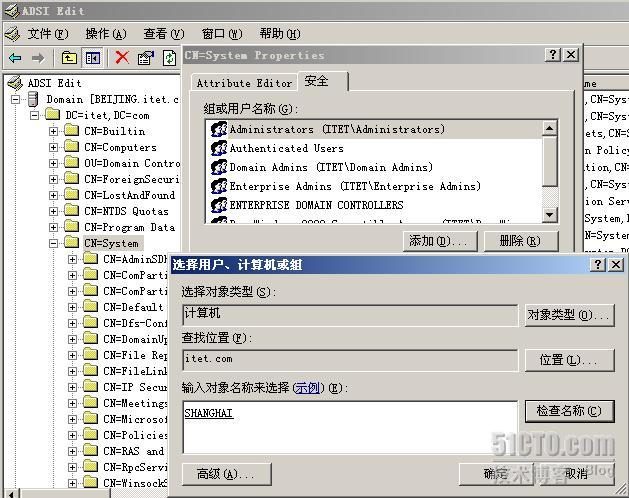Open the 帮助(H) menu
629x498 pixels.
[280, 34]
